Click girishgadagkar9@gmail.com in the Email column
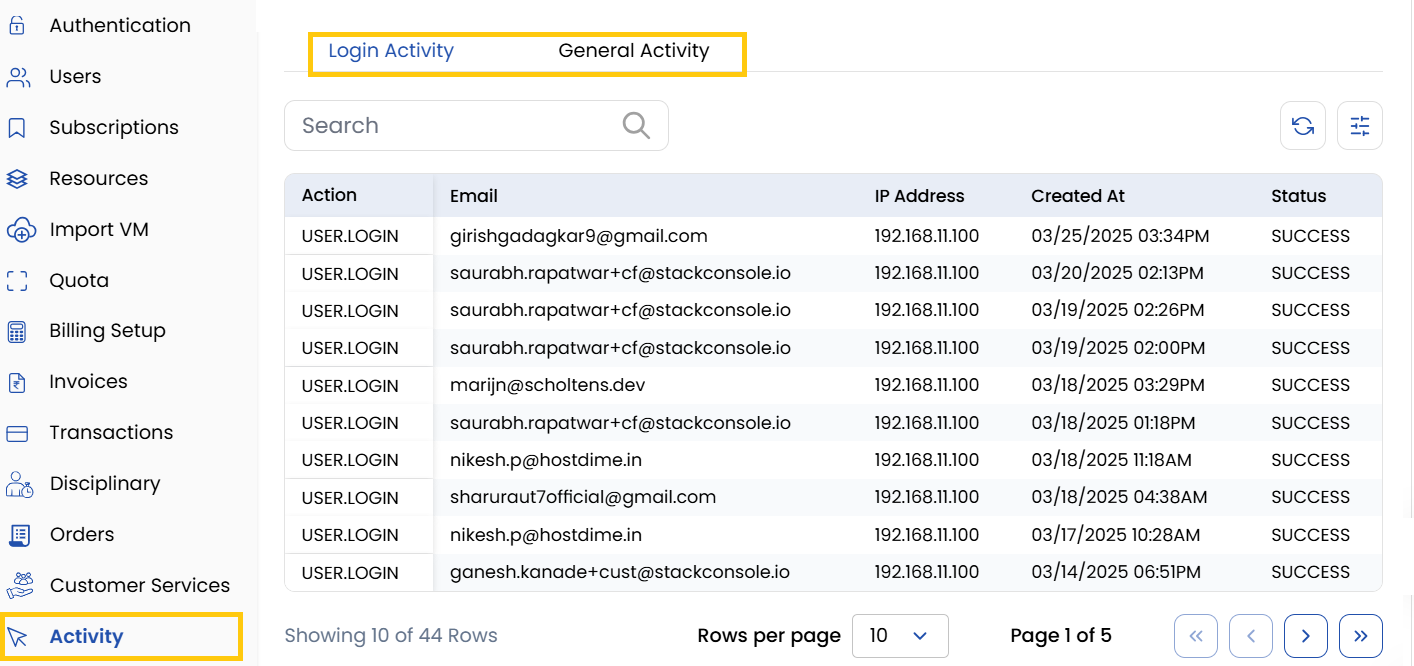This screenshot has width=1414, height=666. (x=577, y=236)
